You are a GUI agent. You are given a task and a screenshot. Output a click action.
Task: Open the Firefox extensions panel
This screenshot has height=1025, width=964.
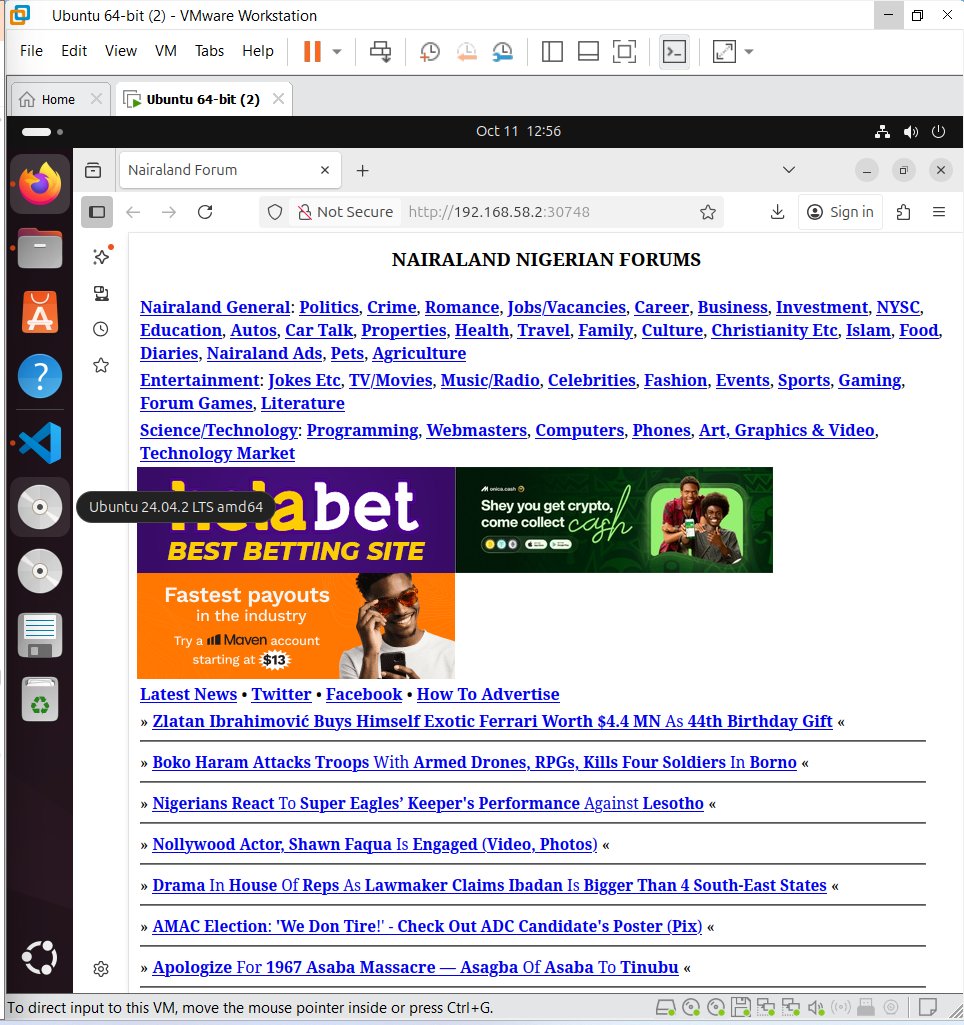click(903, 212)
